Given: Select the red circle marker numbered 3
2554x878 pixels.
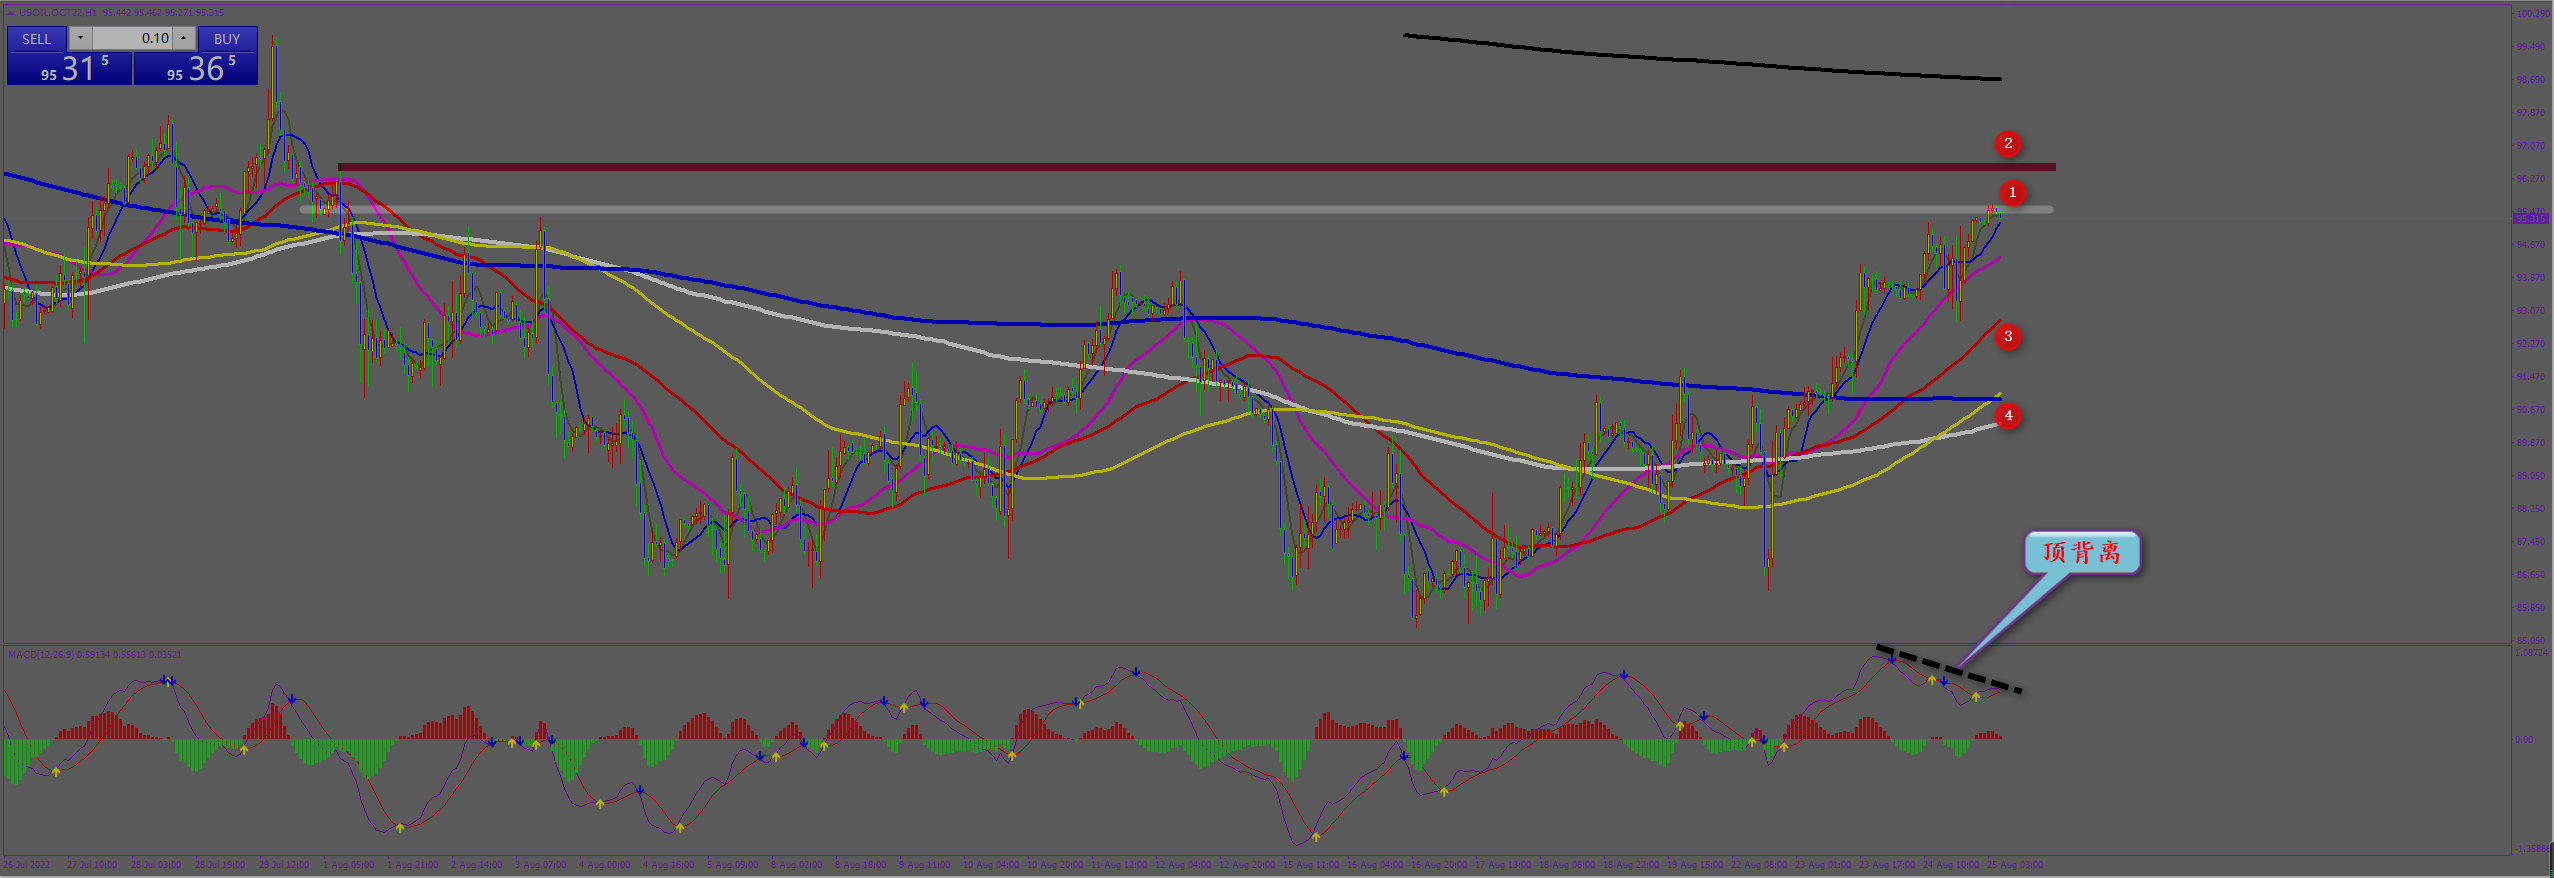Looking at the screenshot, I should point(2008,337).
